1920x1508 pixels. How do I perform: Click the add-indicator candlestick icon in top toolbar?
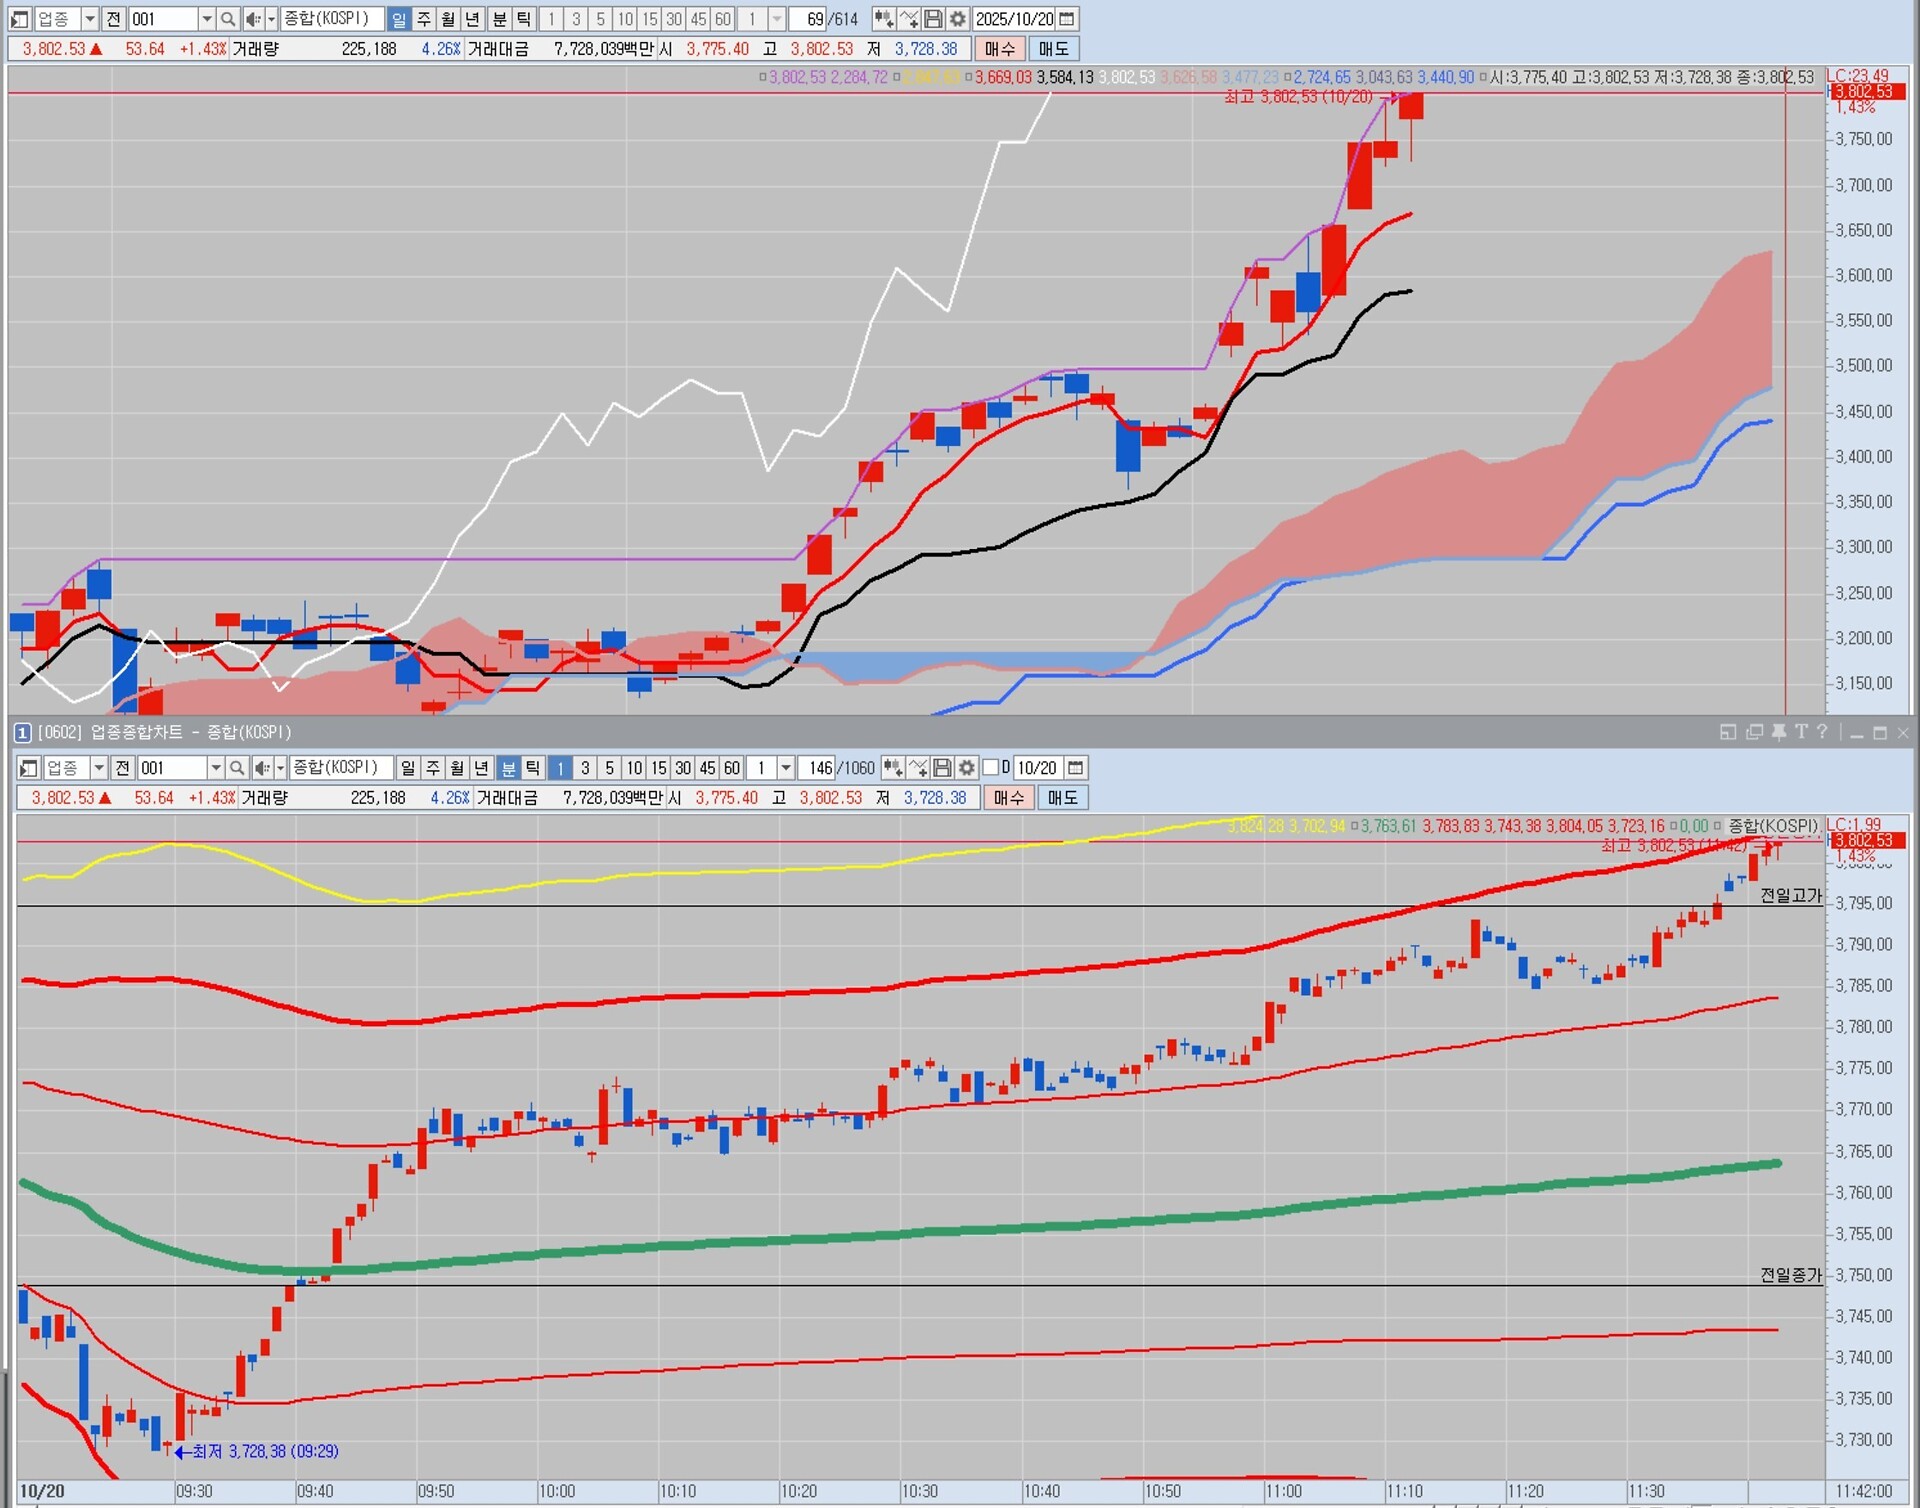point(884,19)
